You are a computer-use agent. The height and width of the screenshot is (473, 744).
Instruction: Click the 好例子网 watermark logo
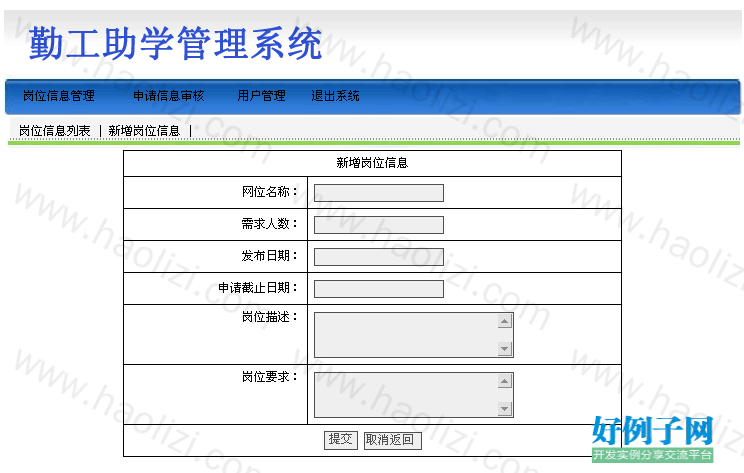(652, 438)
